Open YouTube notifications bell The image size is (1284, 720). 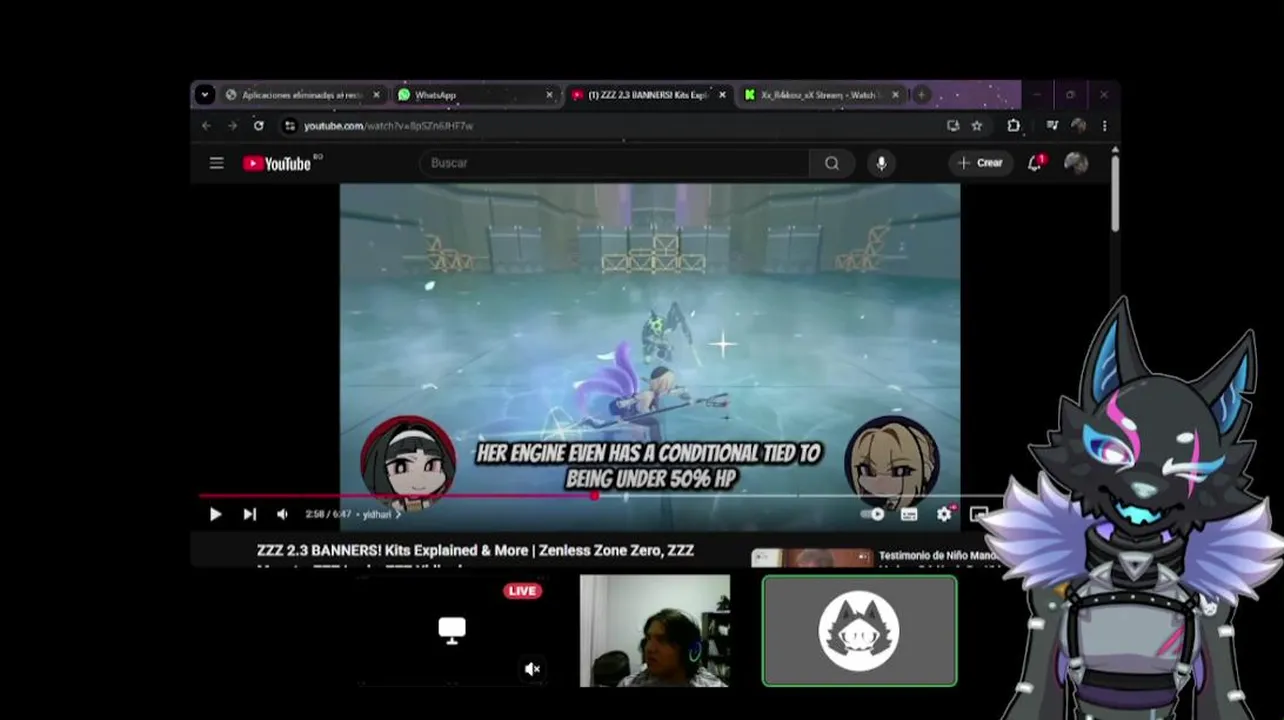point(1035,163)
